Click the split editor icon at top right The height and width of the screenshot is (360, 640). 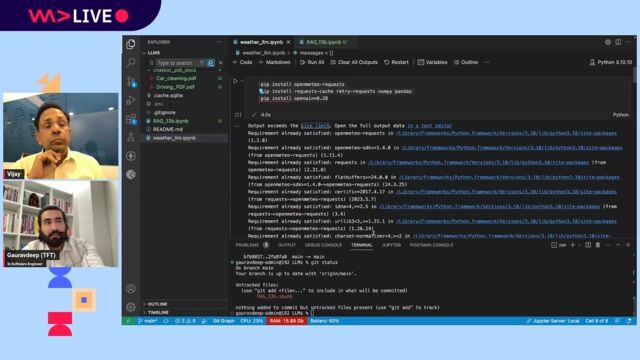618,42
